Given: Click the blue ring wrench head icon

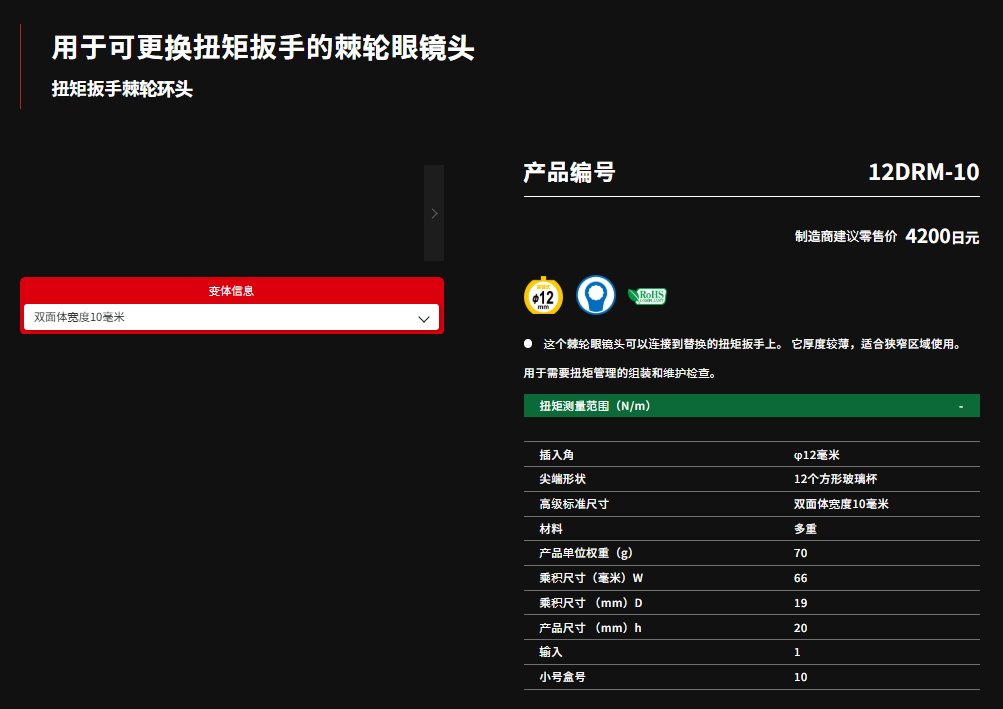Looking at the screenshot, I should pyautogui.click(x=596, y=295).
